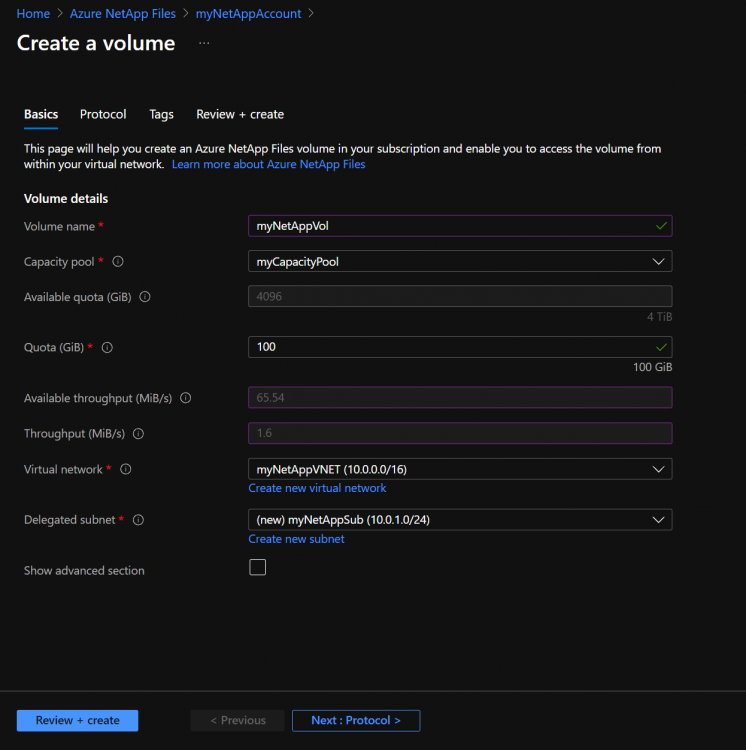Navigate to Home breadcrumb
The width and height of the screenshot is (746, 750).
33,14
